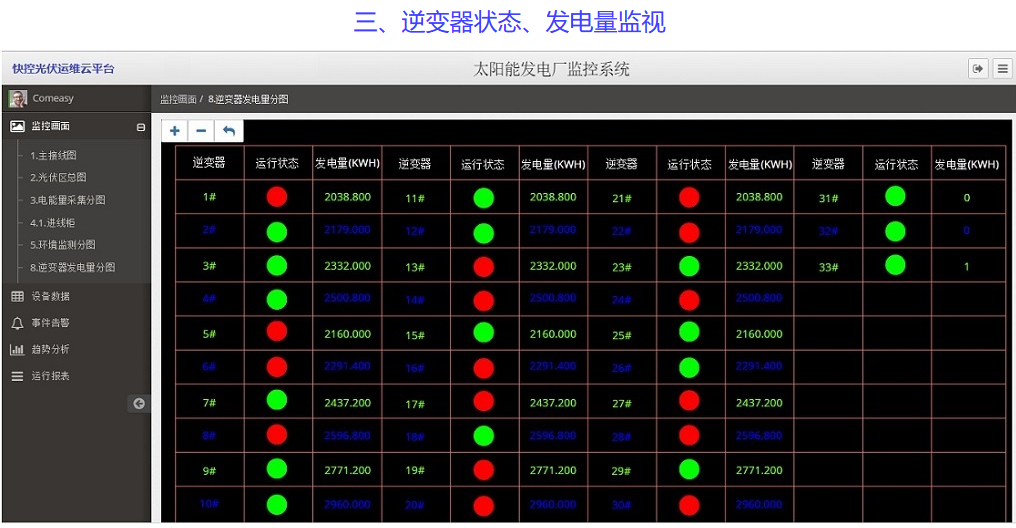Click inverter 2# green status light
Viewport: 1016px width, 528px height.
tap(277, 231)
